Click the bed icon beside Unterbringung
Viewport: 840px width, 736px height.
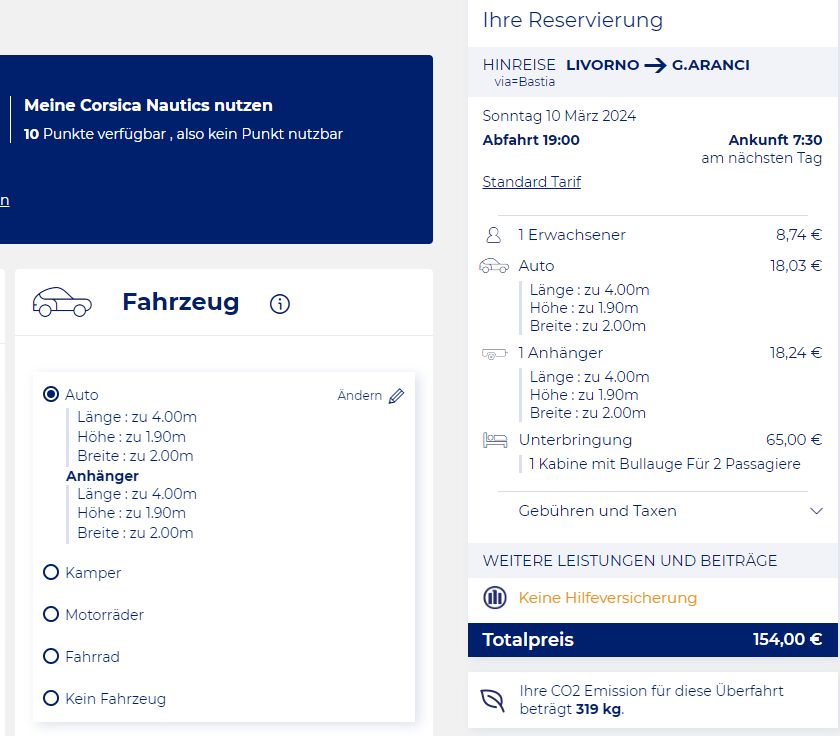pyautogui.click(x=494, y=440)
